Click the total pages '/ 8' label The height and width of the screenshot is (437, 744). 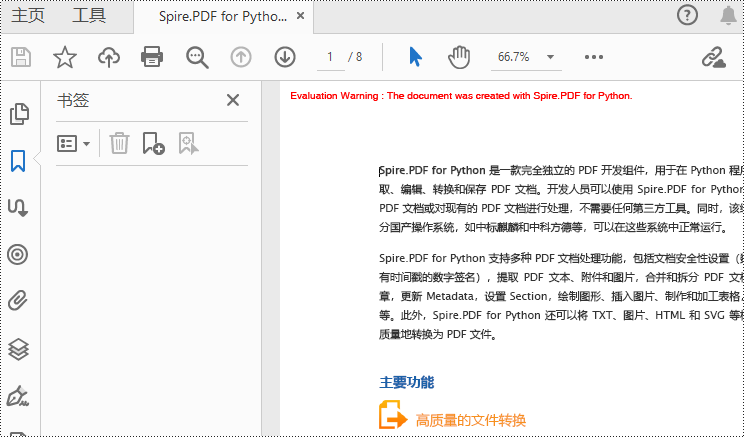(x=355, y=57)
